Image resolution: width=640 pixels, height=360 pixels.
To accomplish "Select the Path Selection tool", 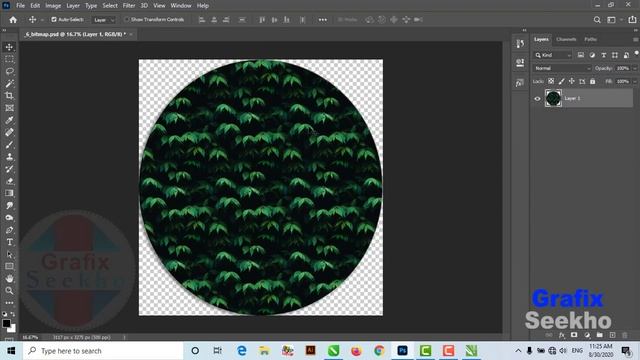I will pos(9,254).
